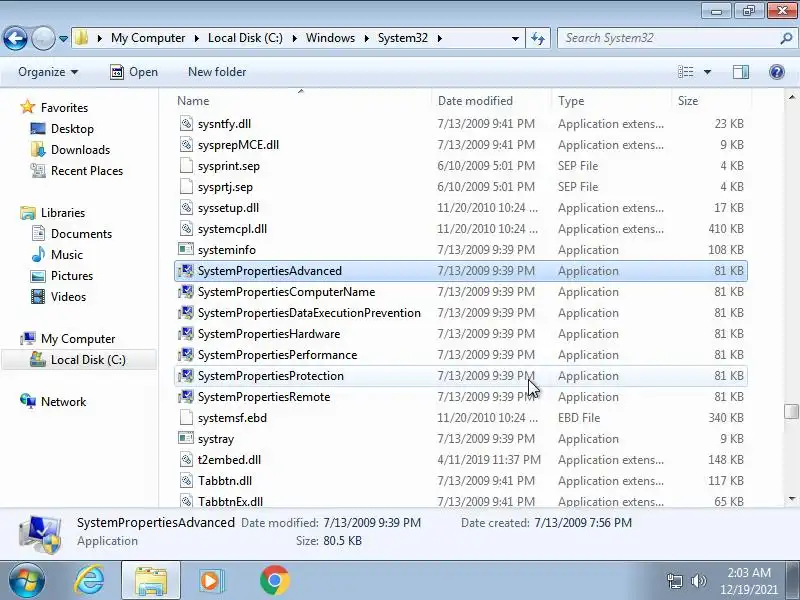Click the taskbar clock 2:03 AM

[748, 572]
